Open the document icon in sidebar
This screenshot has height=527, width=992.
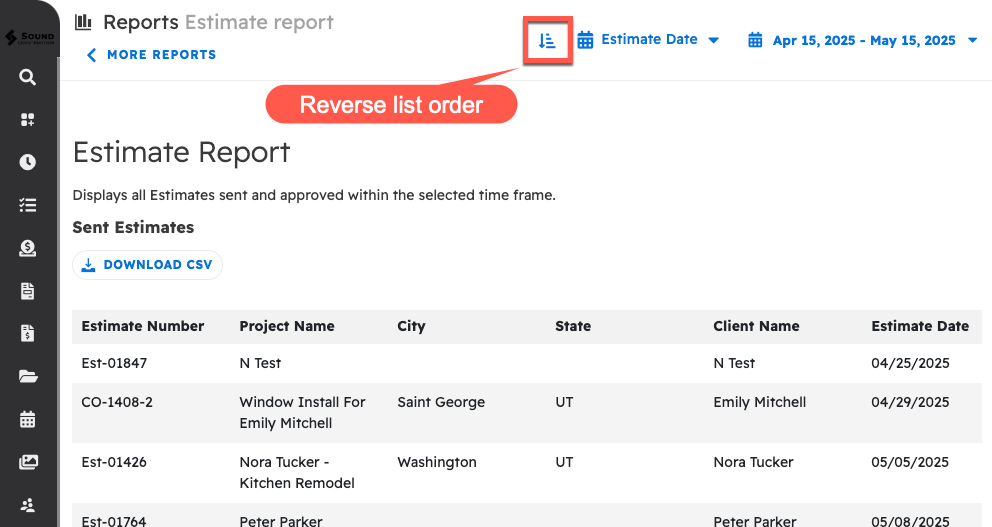click(28, 291)
